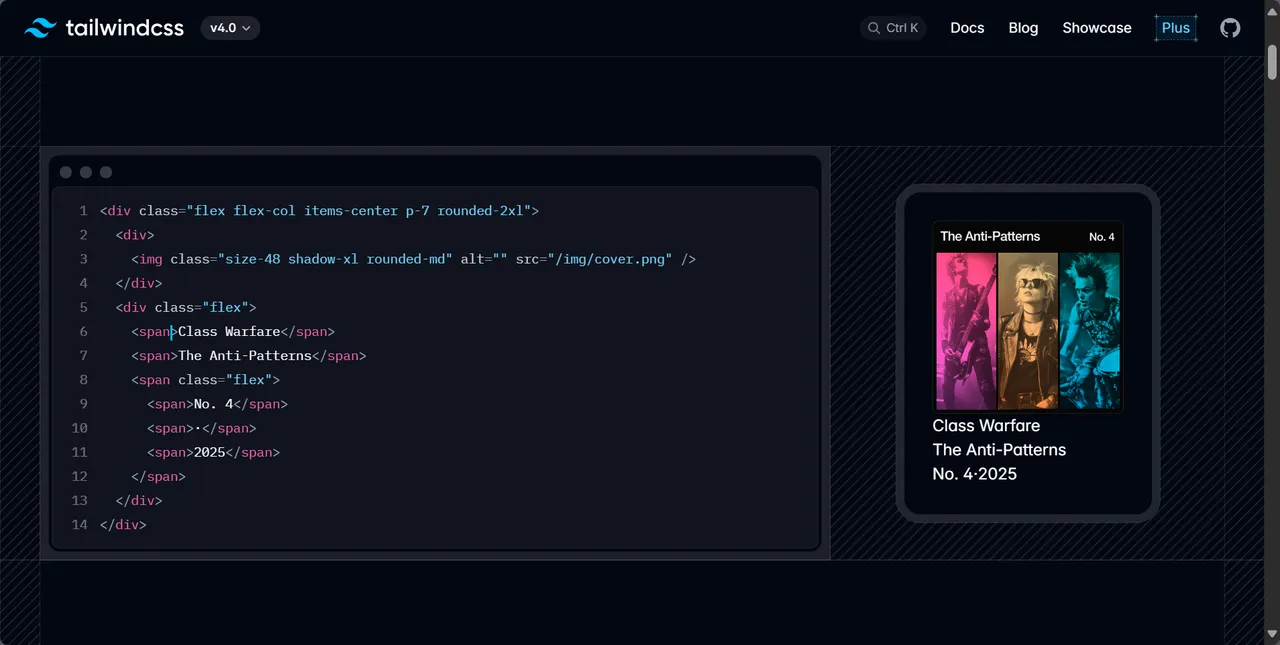Viewport: 1280px width, 645px height.
Task: Click the magnifying glass search icon
Action: click(x=872, y=28)
